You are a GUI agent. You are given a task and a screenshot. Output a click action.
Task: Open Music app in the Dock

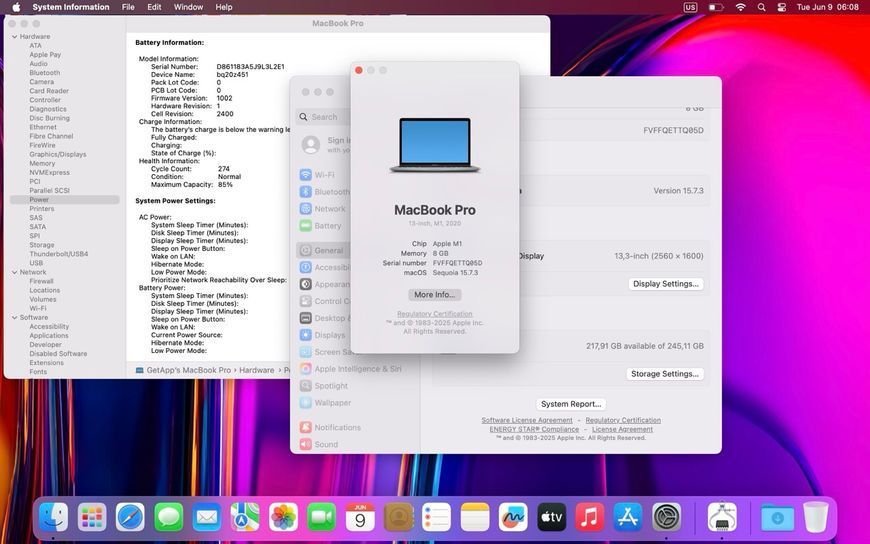[590, 517]
